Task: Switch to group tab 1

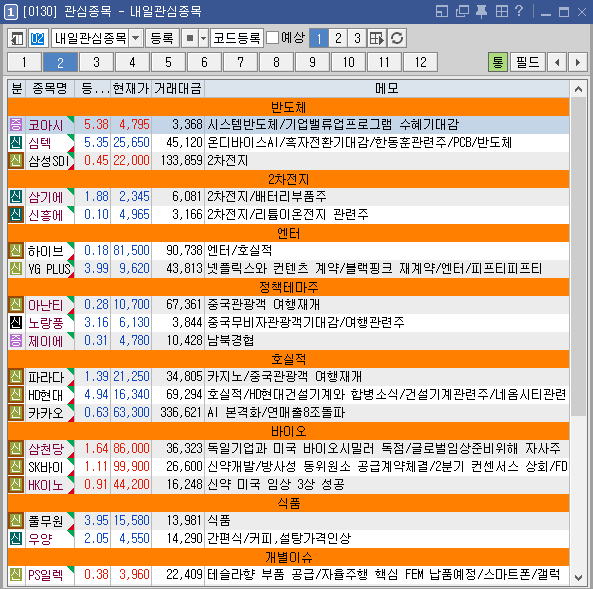Action: 24,62
